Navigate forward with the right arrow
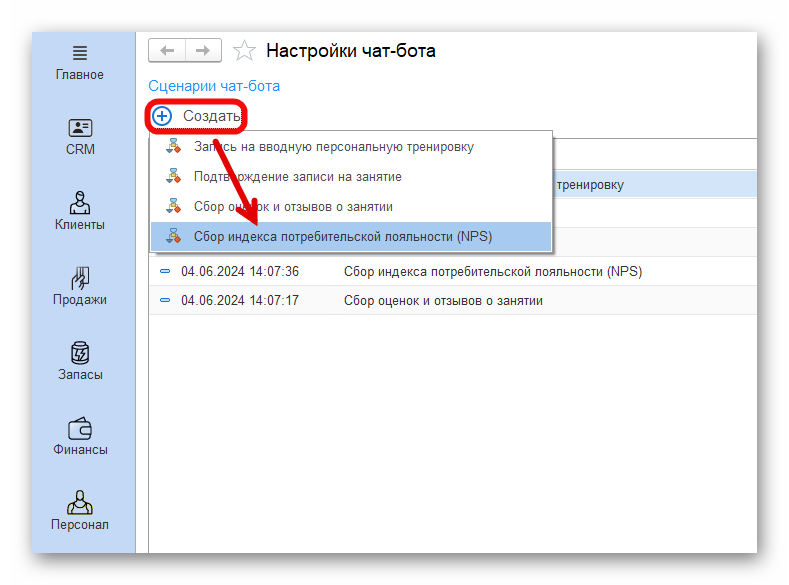789x585 pixels. 203,50
